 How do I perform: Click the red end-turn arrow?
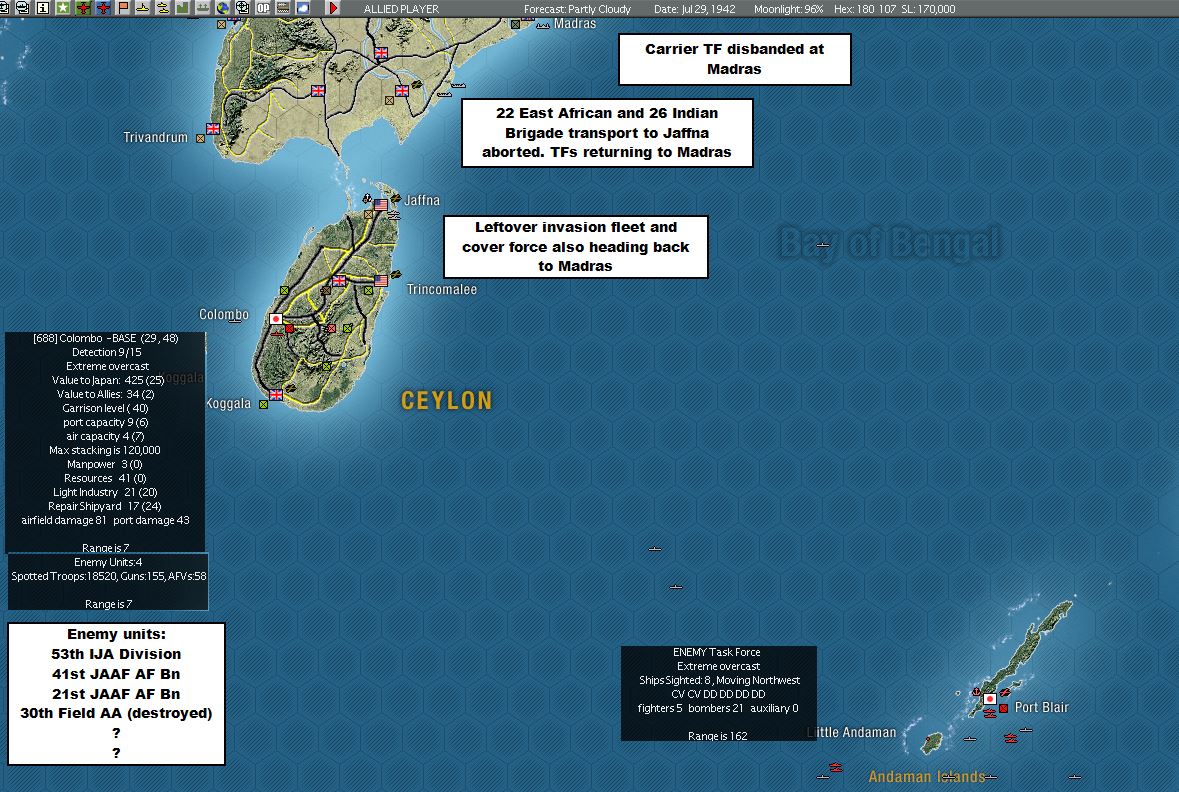click(x=333, y=8)
